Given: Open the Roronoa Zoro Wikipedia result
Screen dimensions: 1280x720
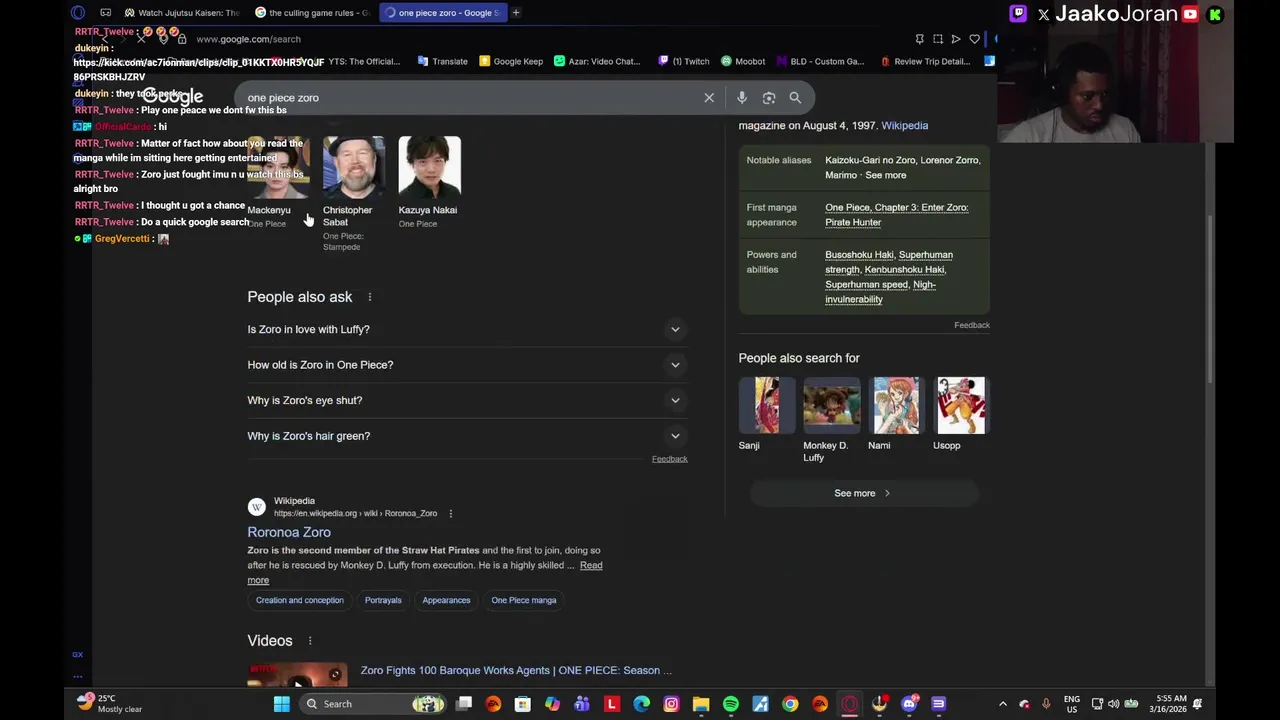Looking at the screenshot, I should [289, 532].
